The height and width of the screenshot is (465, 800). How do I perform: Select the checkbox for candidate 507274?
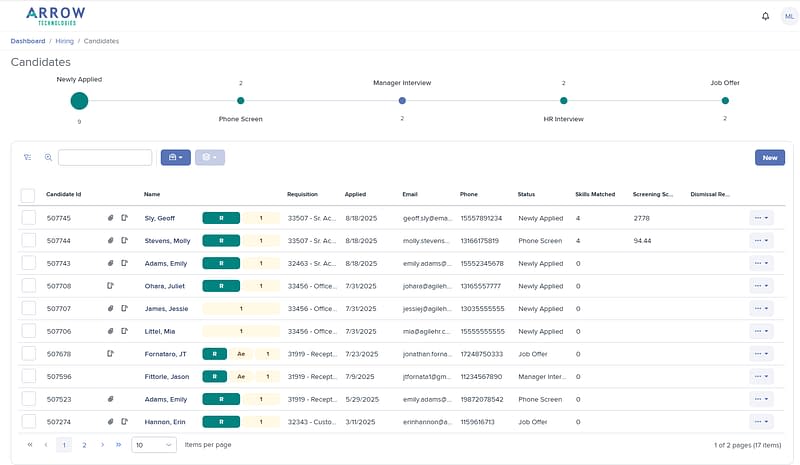[29, 422]
